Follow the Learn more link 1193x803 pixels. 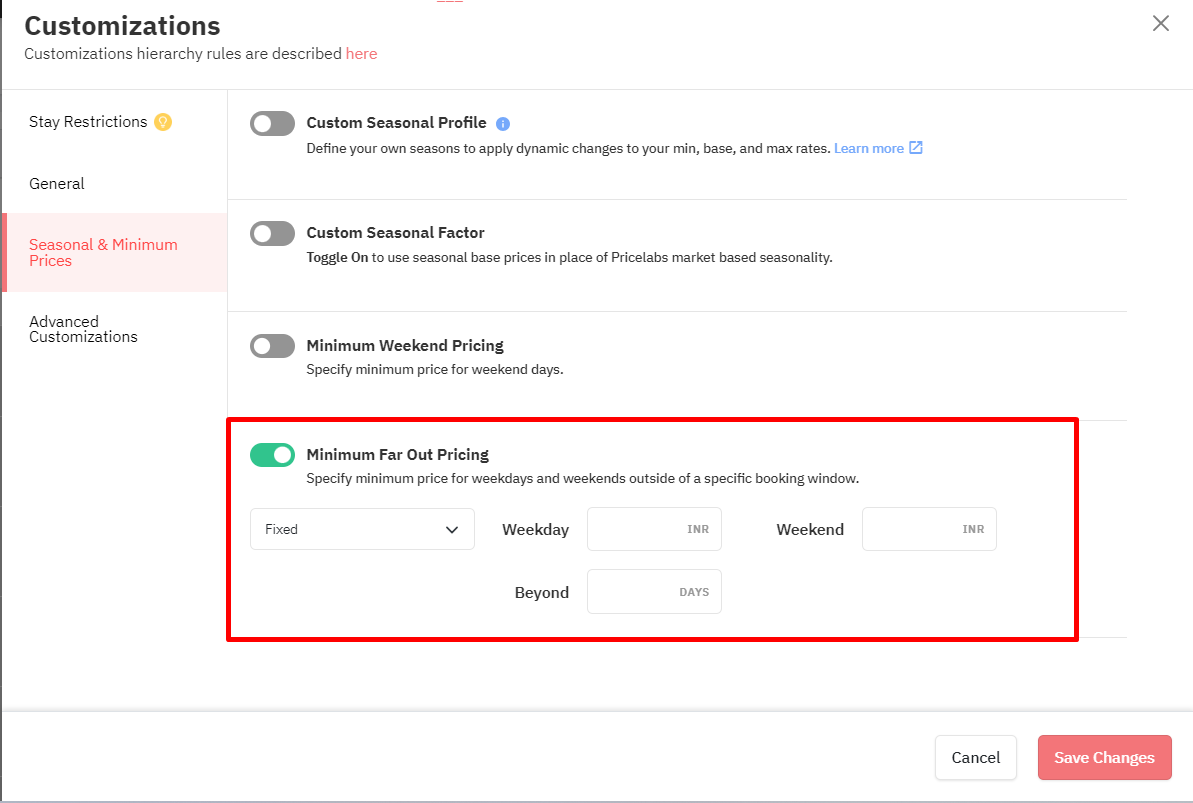(869, 148)
